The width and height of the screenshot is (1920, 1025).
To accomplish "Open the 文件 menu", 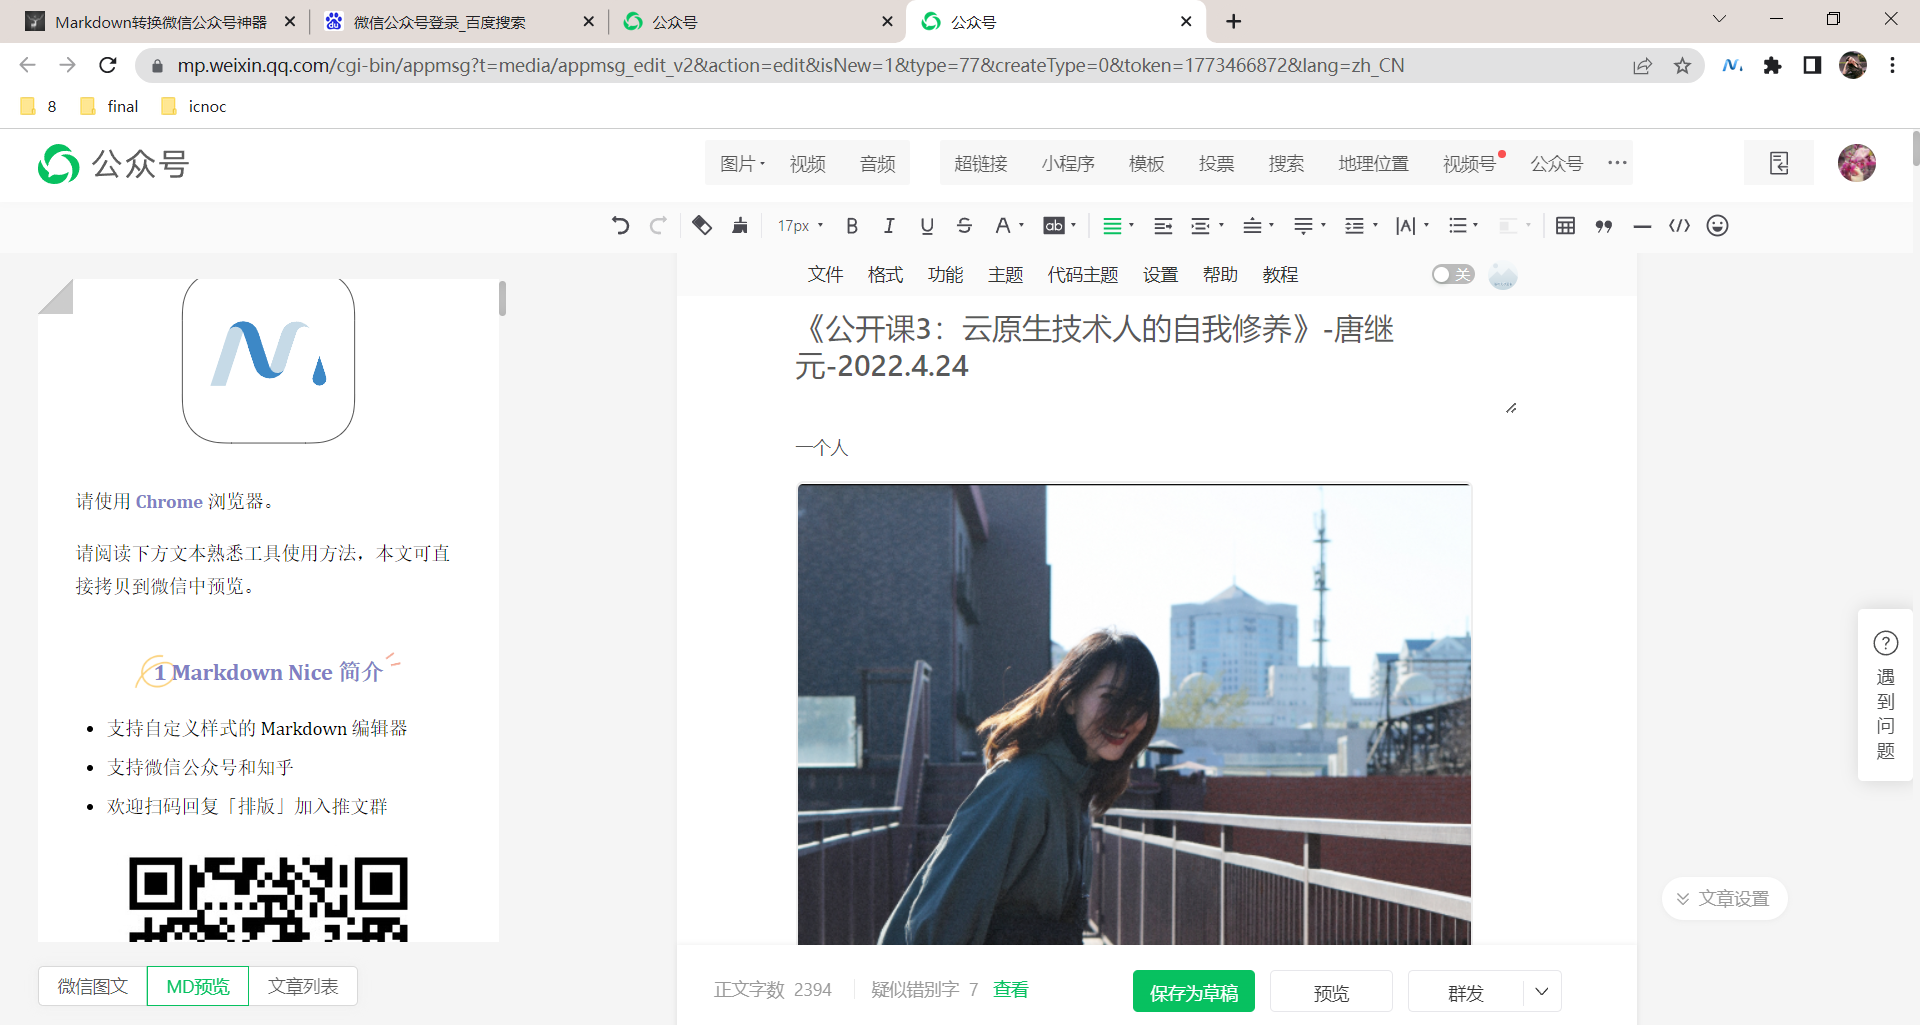I will pos(825,275).
